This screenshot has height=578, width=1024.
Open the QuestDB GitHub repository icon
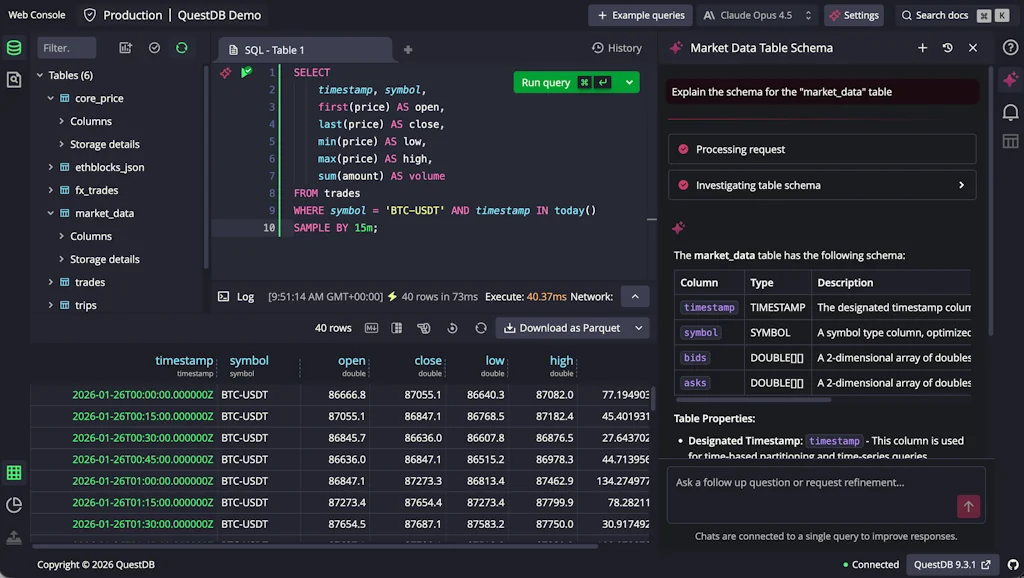point(1011,565)
